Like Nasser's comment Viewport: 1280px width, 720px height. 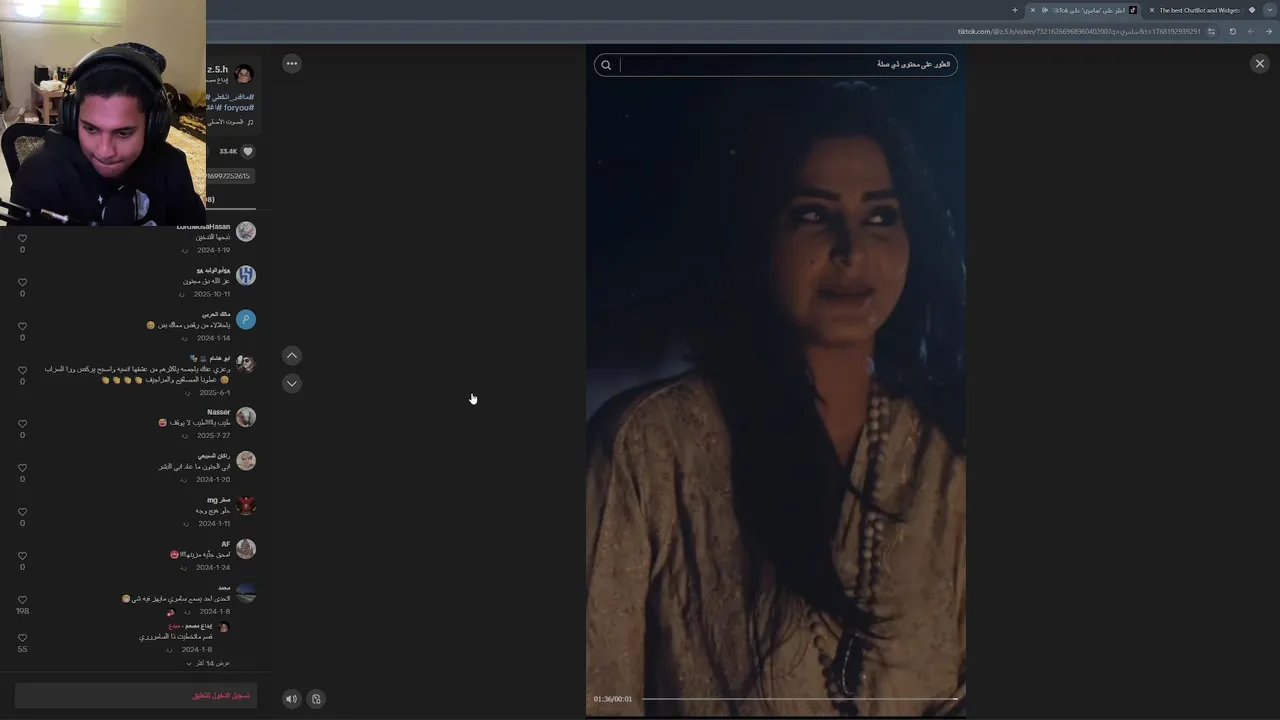point(22,423)
